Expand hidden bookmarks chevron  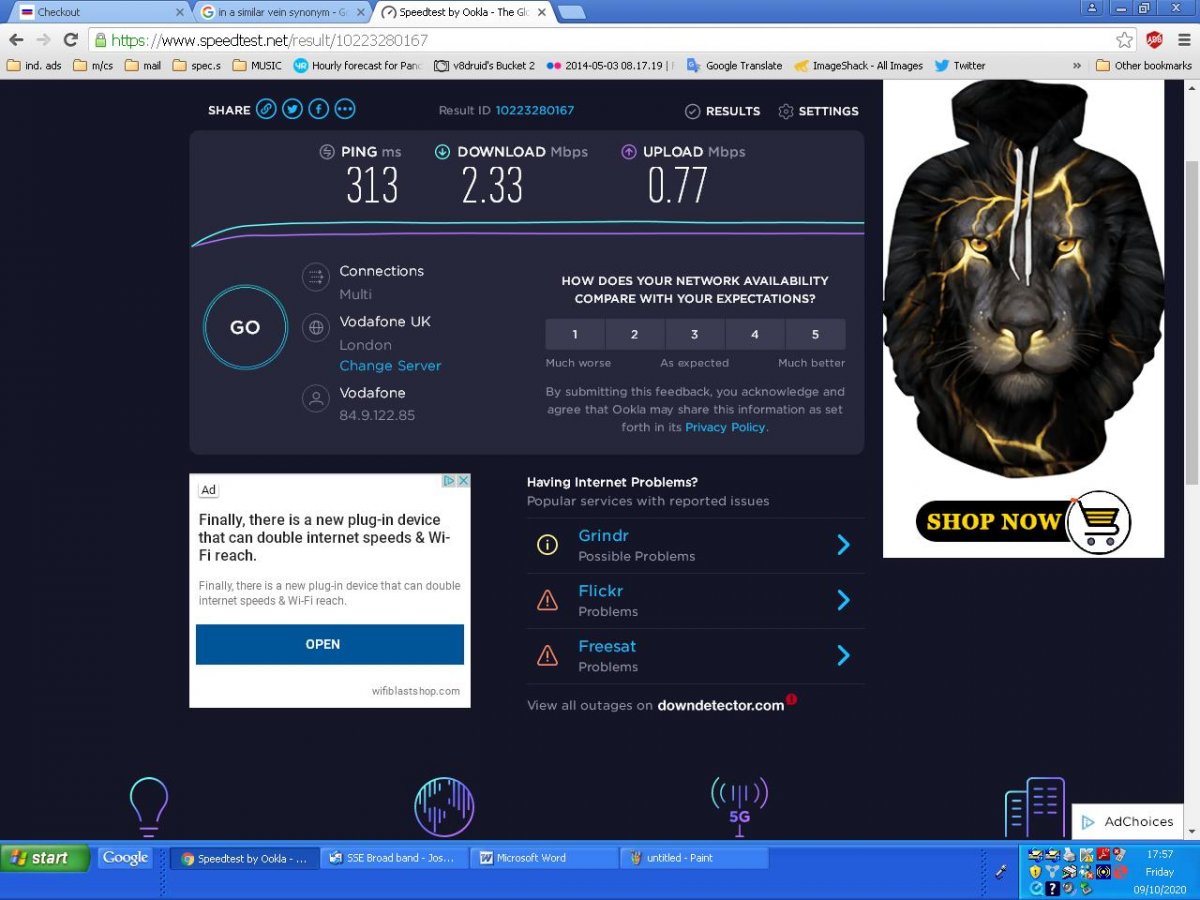pyautogui.click(x=1077, y=66)
